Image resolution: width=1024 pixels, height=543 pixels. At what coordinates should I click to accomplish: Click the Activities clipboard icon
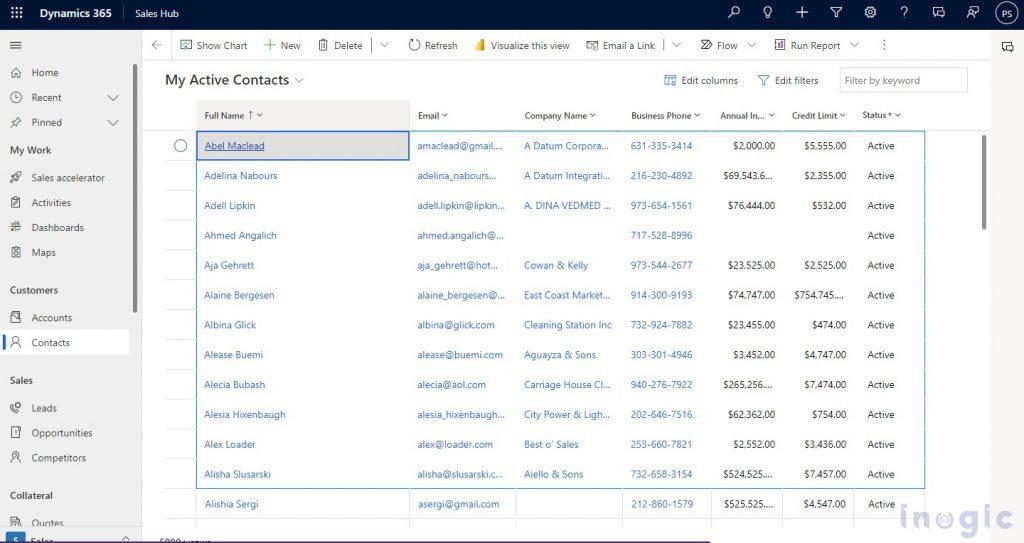point(16,203)
